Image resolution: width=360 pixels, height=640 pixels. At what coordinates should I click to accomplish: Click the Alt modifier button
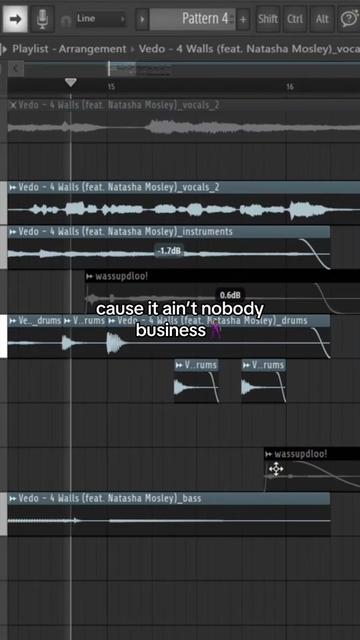(x=322, y=19)
